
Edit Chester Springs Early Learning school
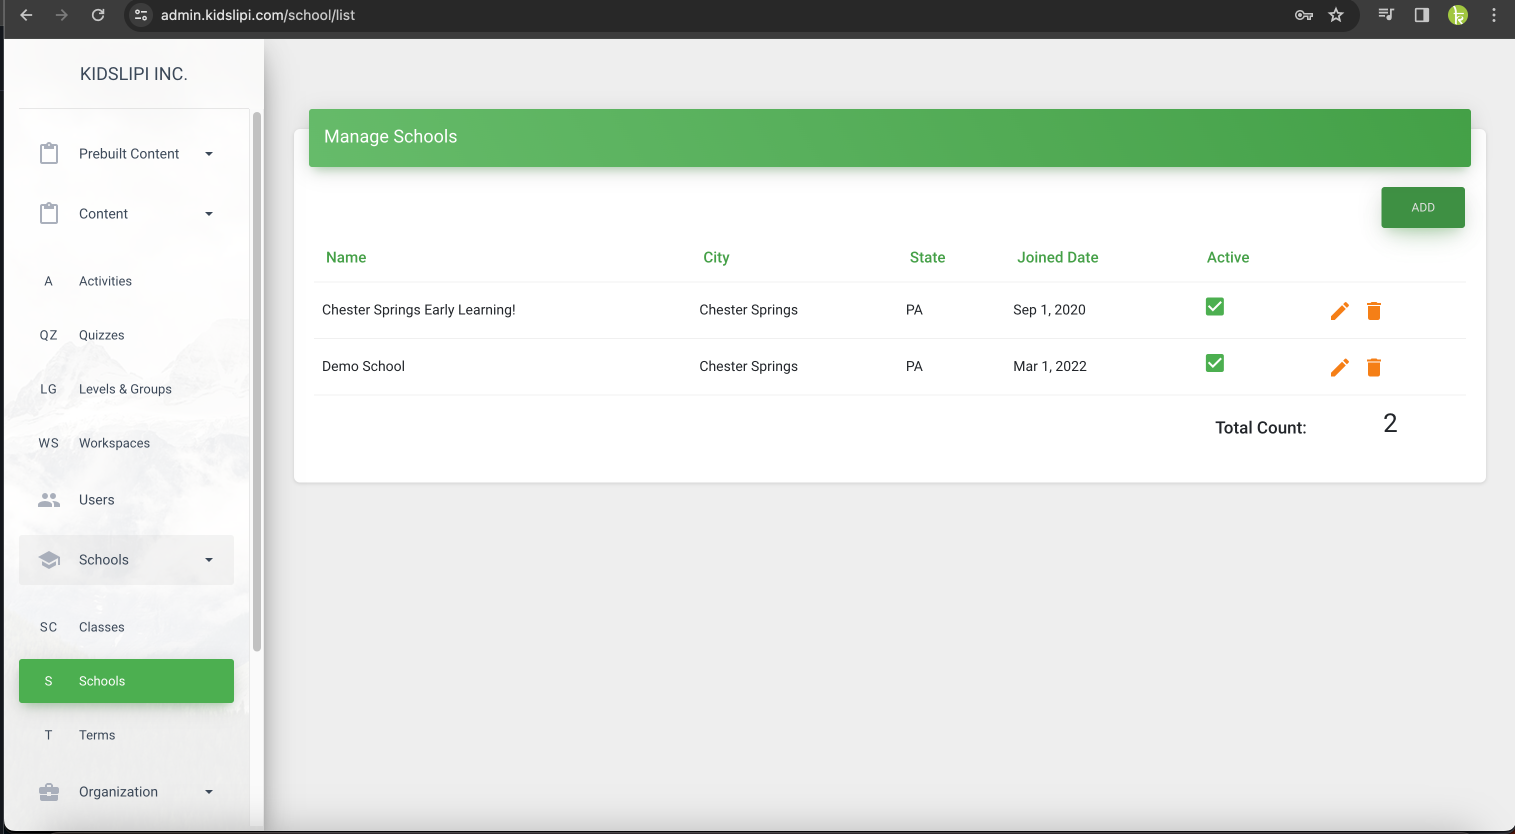pos(1339,311)
